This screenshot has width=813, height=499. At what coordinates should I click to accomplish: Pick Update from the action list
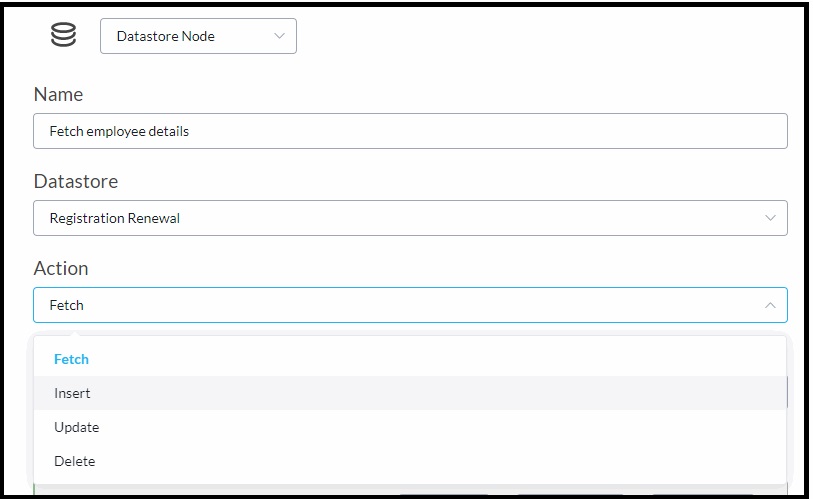(410, 427)
